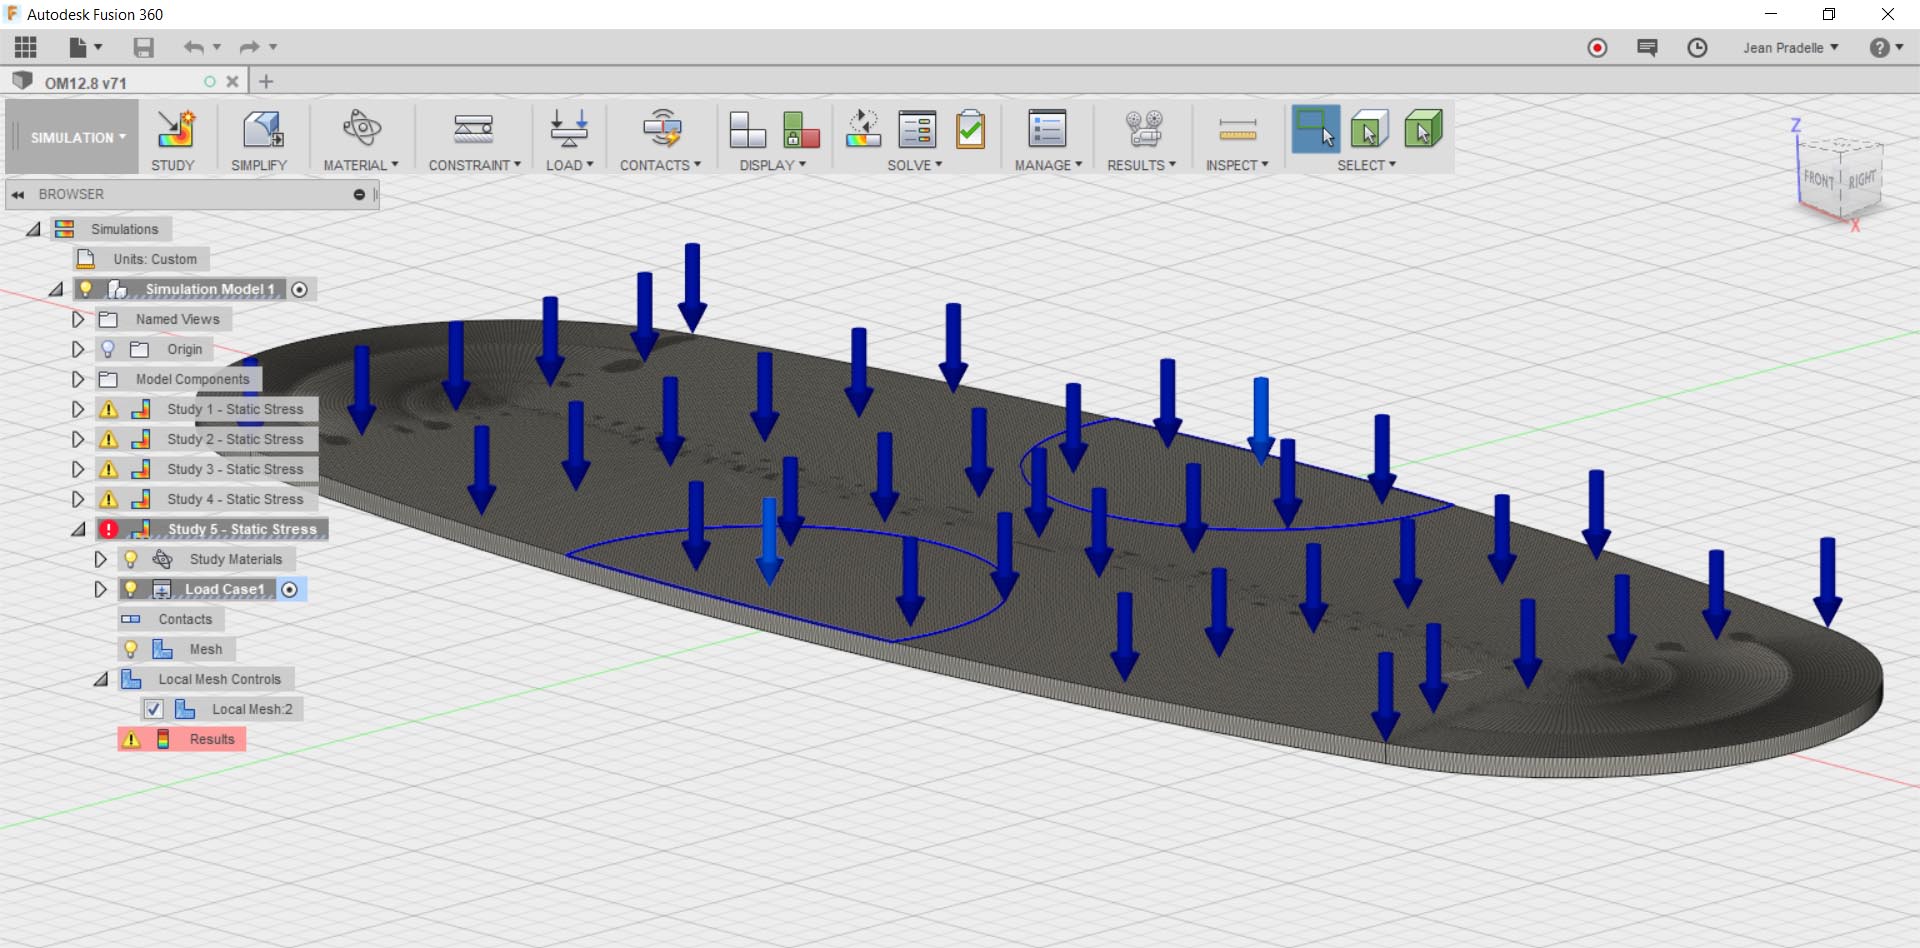Toggle the Mesh visibility bulb

131,649
